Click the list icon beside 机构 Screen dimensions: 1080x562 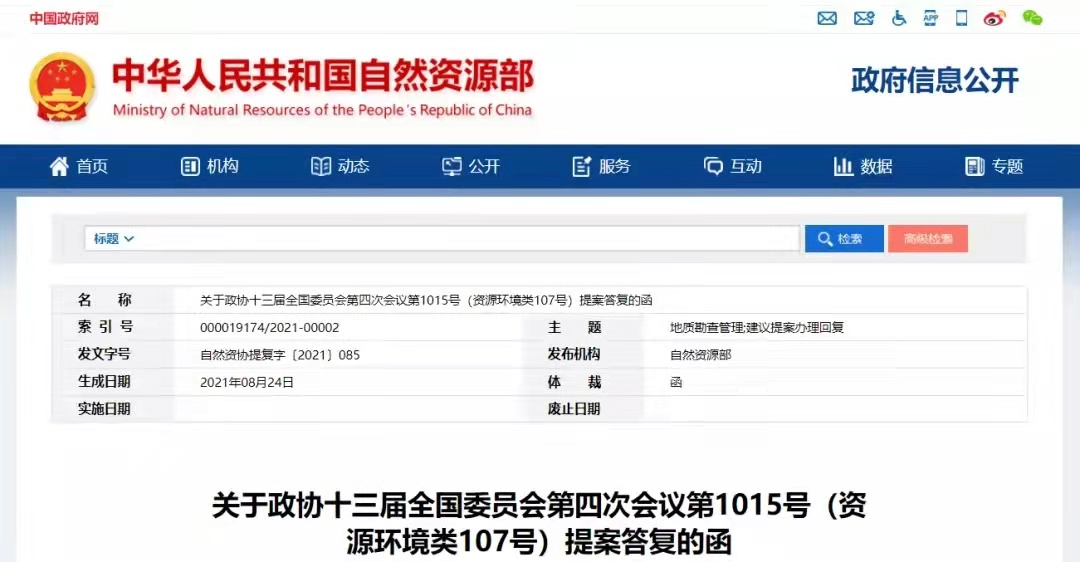tap(190, 166)
